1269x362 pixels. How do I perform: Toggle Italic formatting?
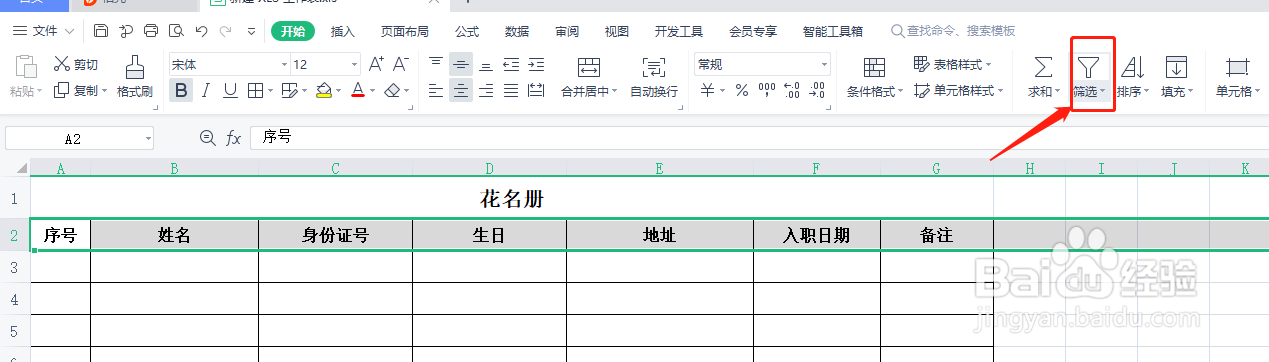click(206, 91)
